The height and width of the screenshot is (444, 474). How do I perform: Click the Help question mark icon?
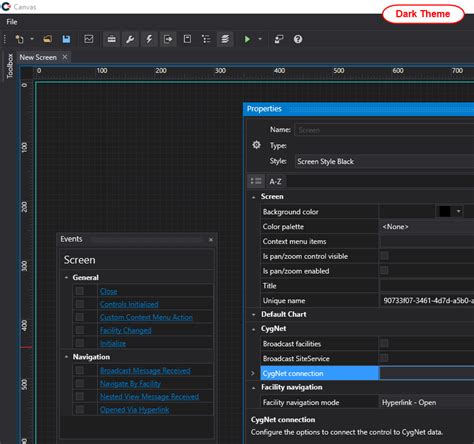[298, 39]
